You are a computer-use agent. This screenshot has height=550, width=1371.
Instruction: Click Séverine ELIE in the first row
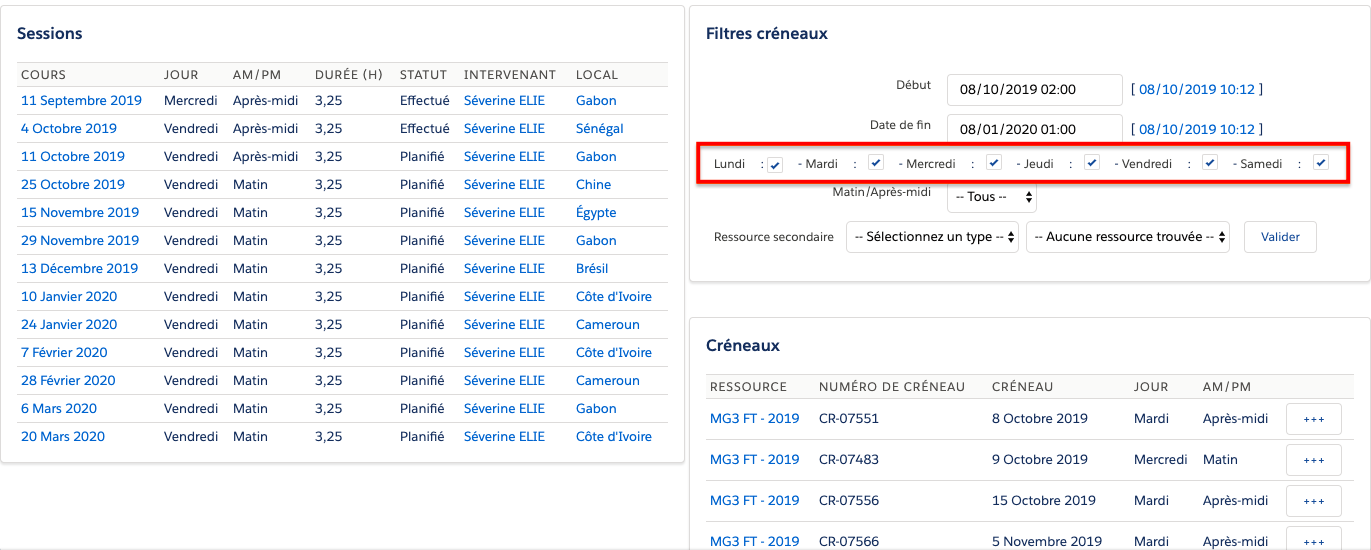coord(504,101)
